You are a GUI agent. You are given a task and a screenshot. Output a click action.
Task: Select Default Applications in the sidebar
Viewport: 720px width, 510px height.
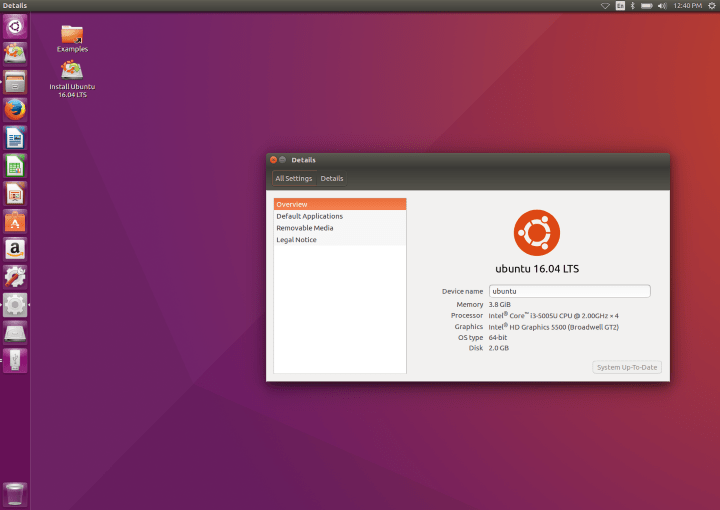[340, 216]
